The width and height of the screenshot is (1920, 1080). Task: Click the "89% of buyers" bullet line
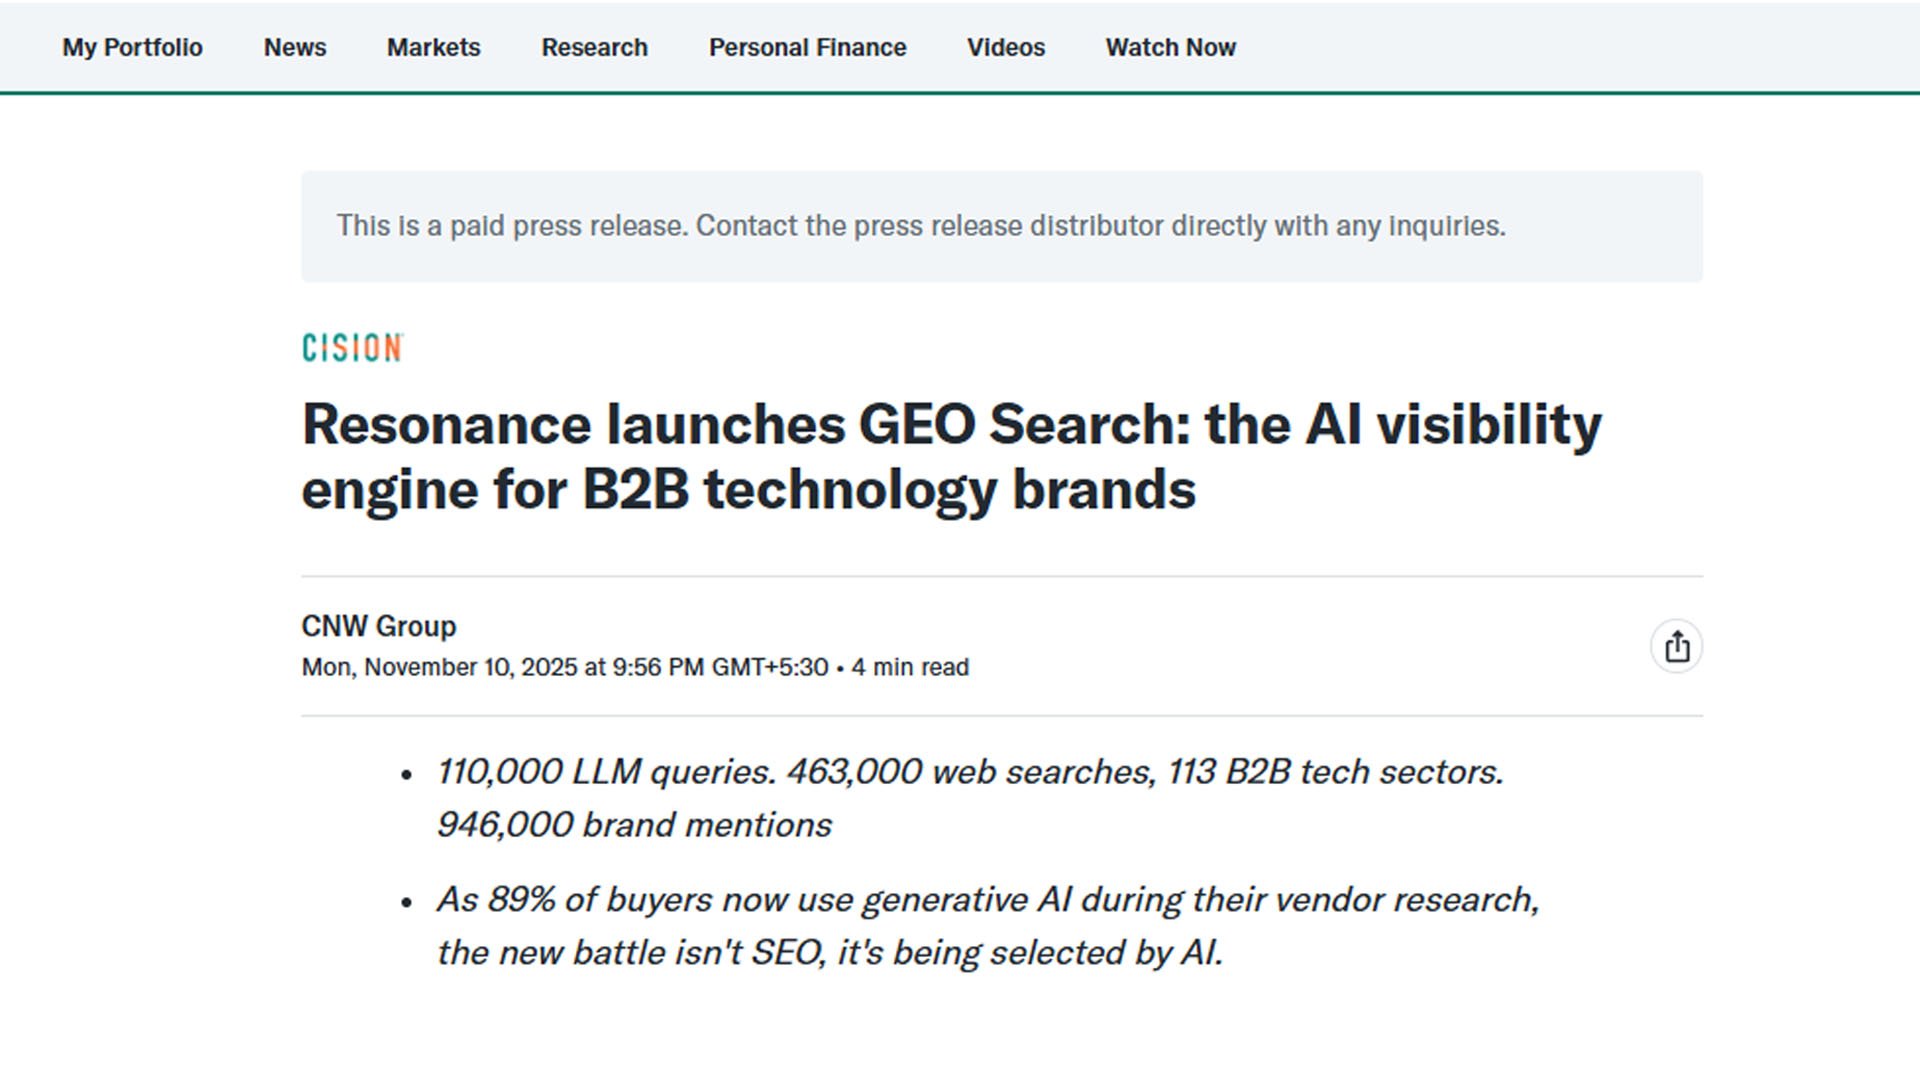pos(987,900)
